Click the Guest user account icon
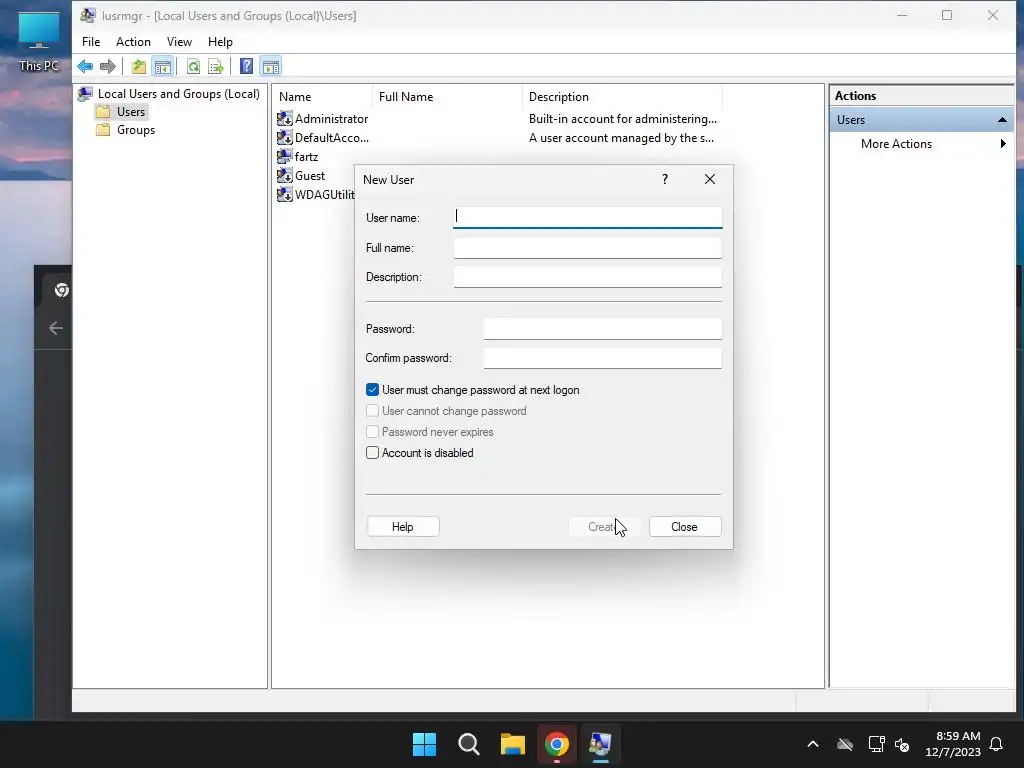Viewport: 1024px width, 768px height. 285,175
